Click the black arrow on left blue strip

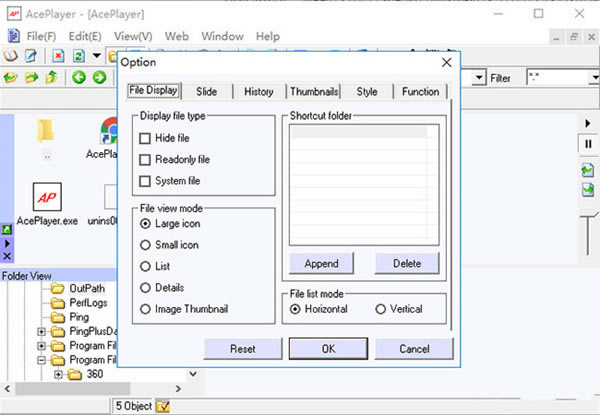tap(7, 243)
